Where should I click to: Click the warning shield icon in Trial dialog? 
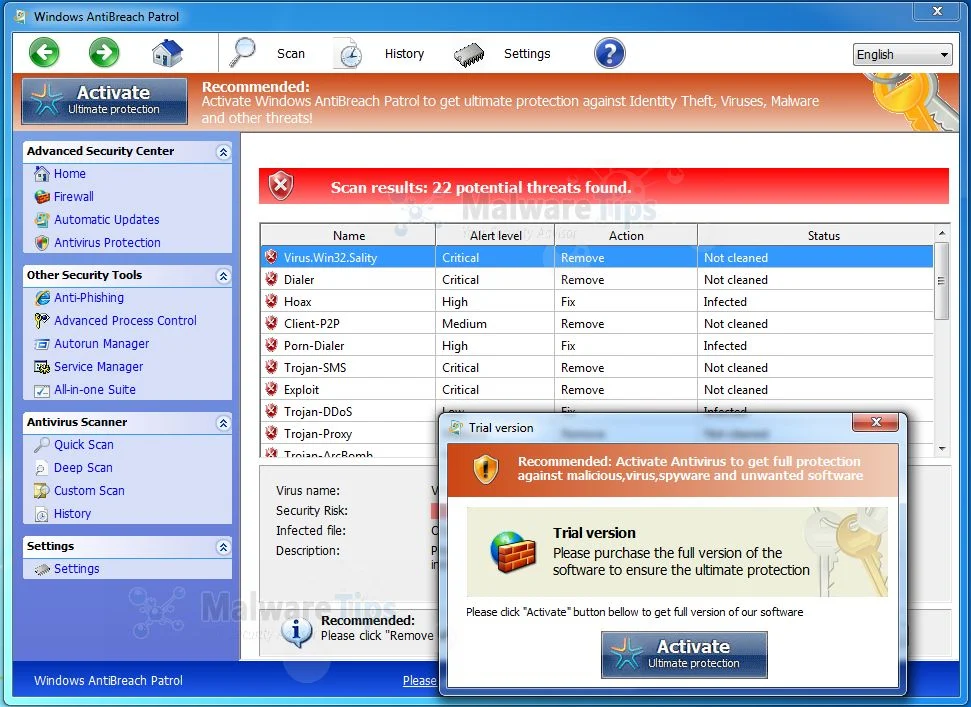486,469
